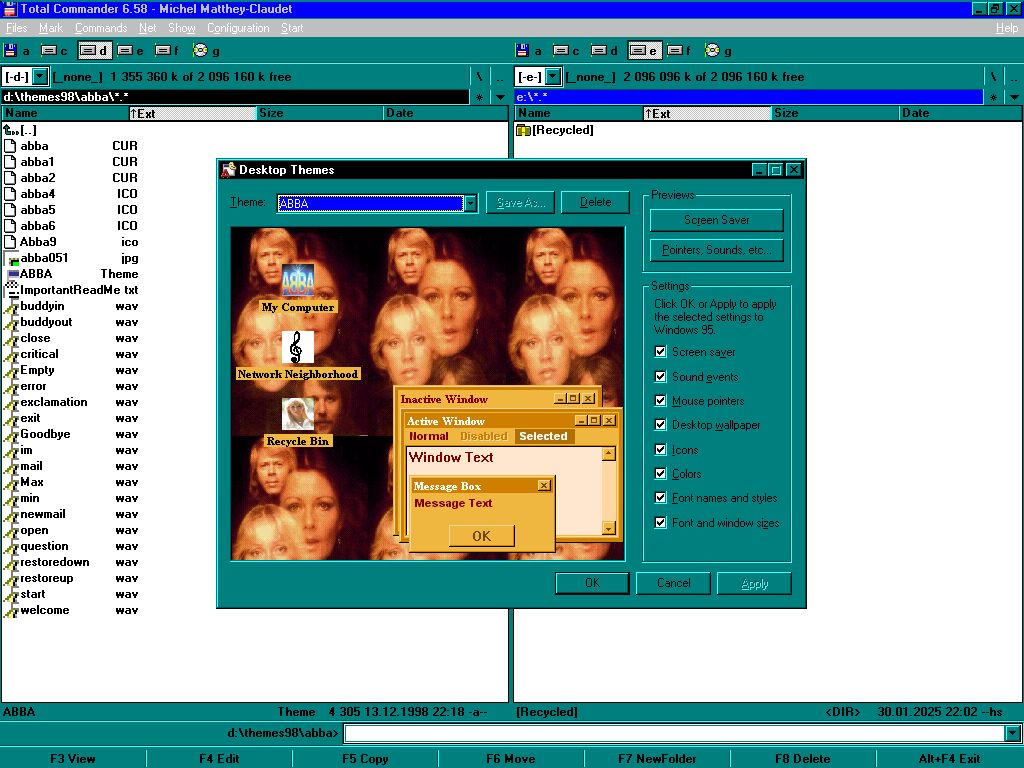This screenshot has height=768, width=1024.
Task: Click Network Neighborhood treble clef icon
Action: [297, 348]
